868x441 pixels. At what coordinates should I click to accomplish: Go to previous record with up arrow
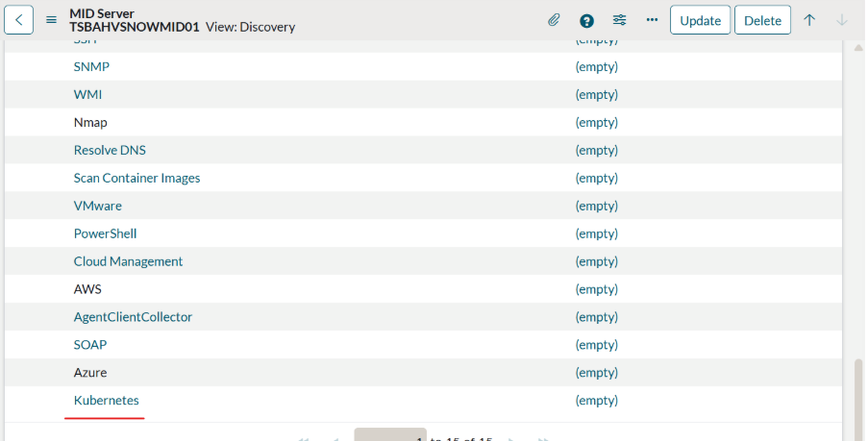click(x=809, y=20)
